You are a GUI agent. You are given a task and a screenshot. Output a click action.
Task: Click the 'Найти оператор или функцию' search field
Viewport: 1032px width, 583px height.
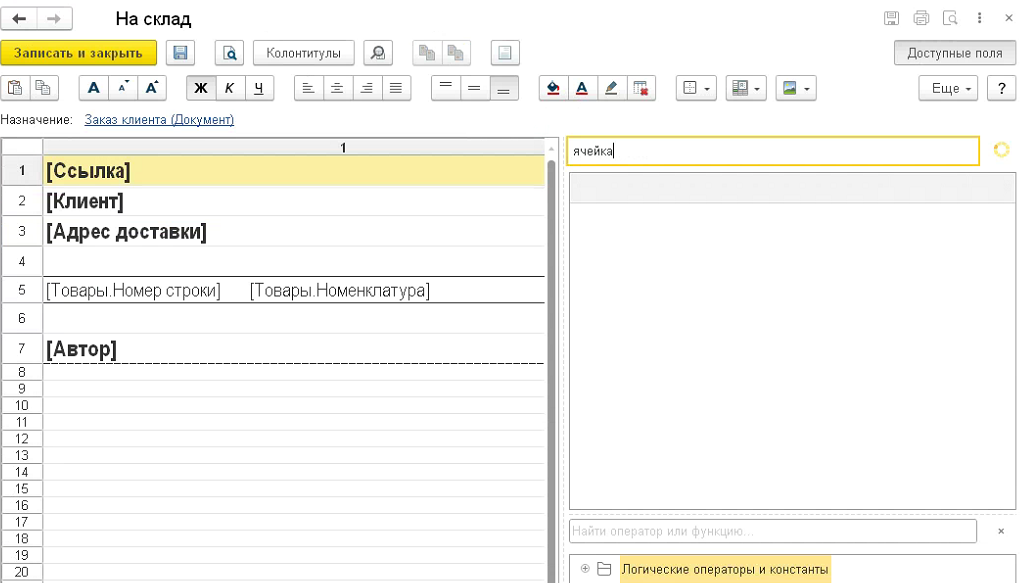pyautogui.click(x=772, y=531)
